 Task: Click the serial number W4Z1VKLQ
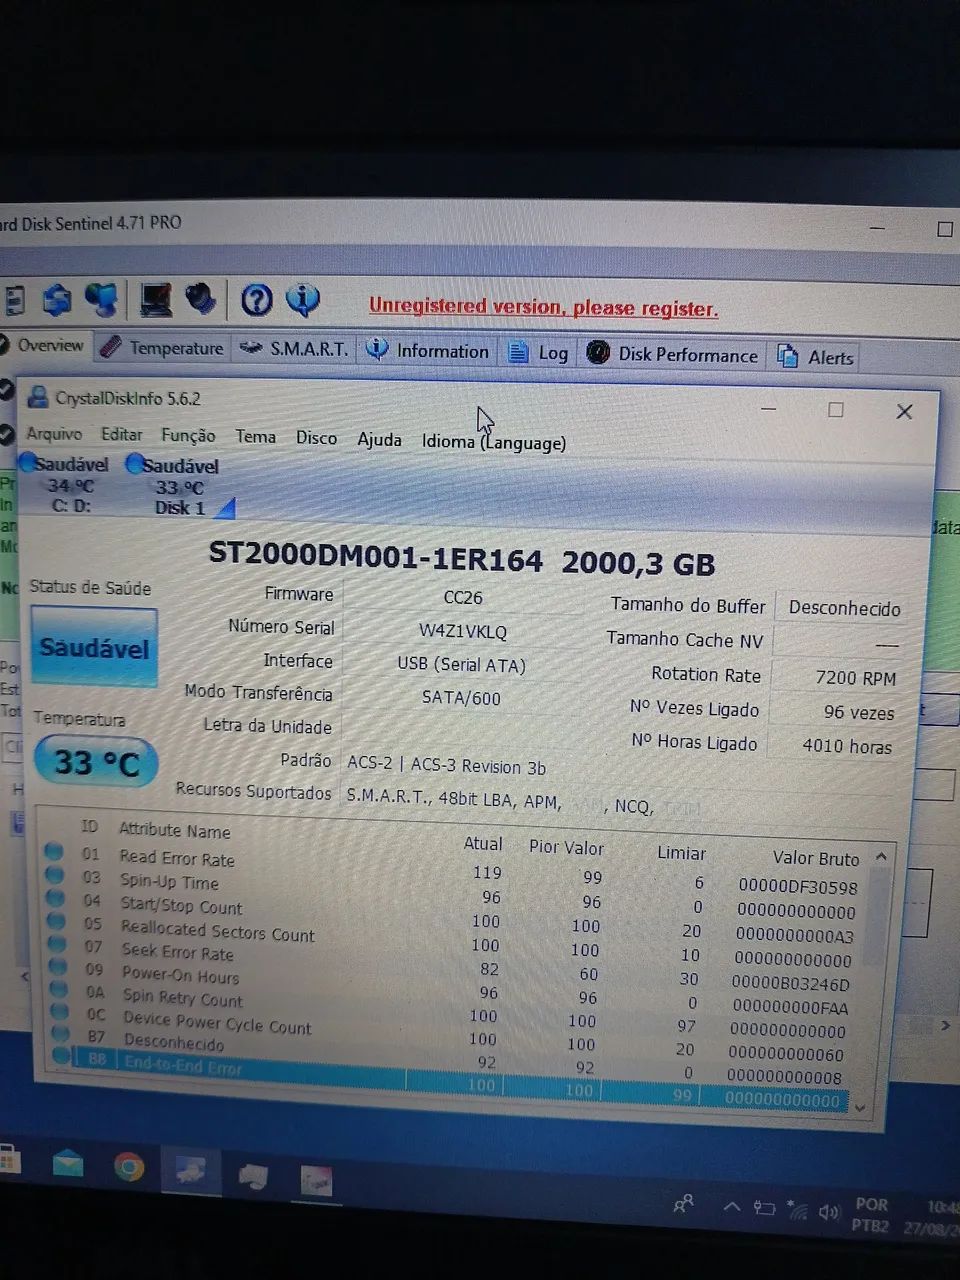(x=462, y=631)
